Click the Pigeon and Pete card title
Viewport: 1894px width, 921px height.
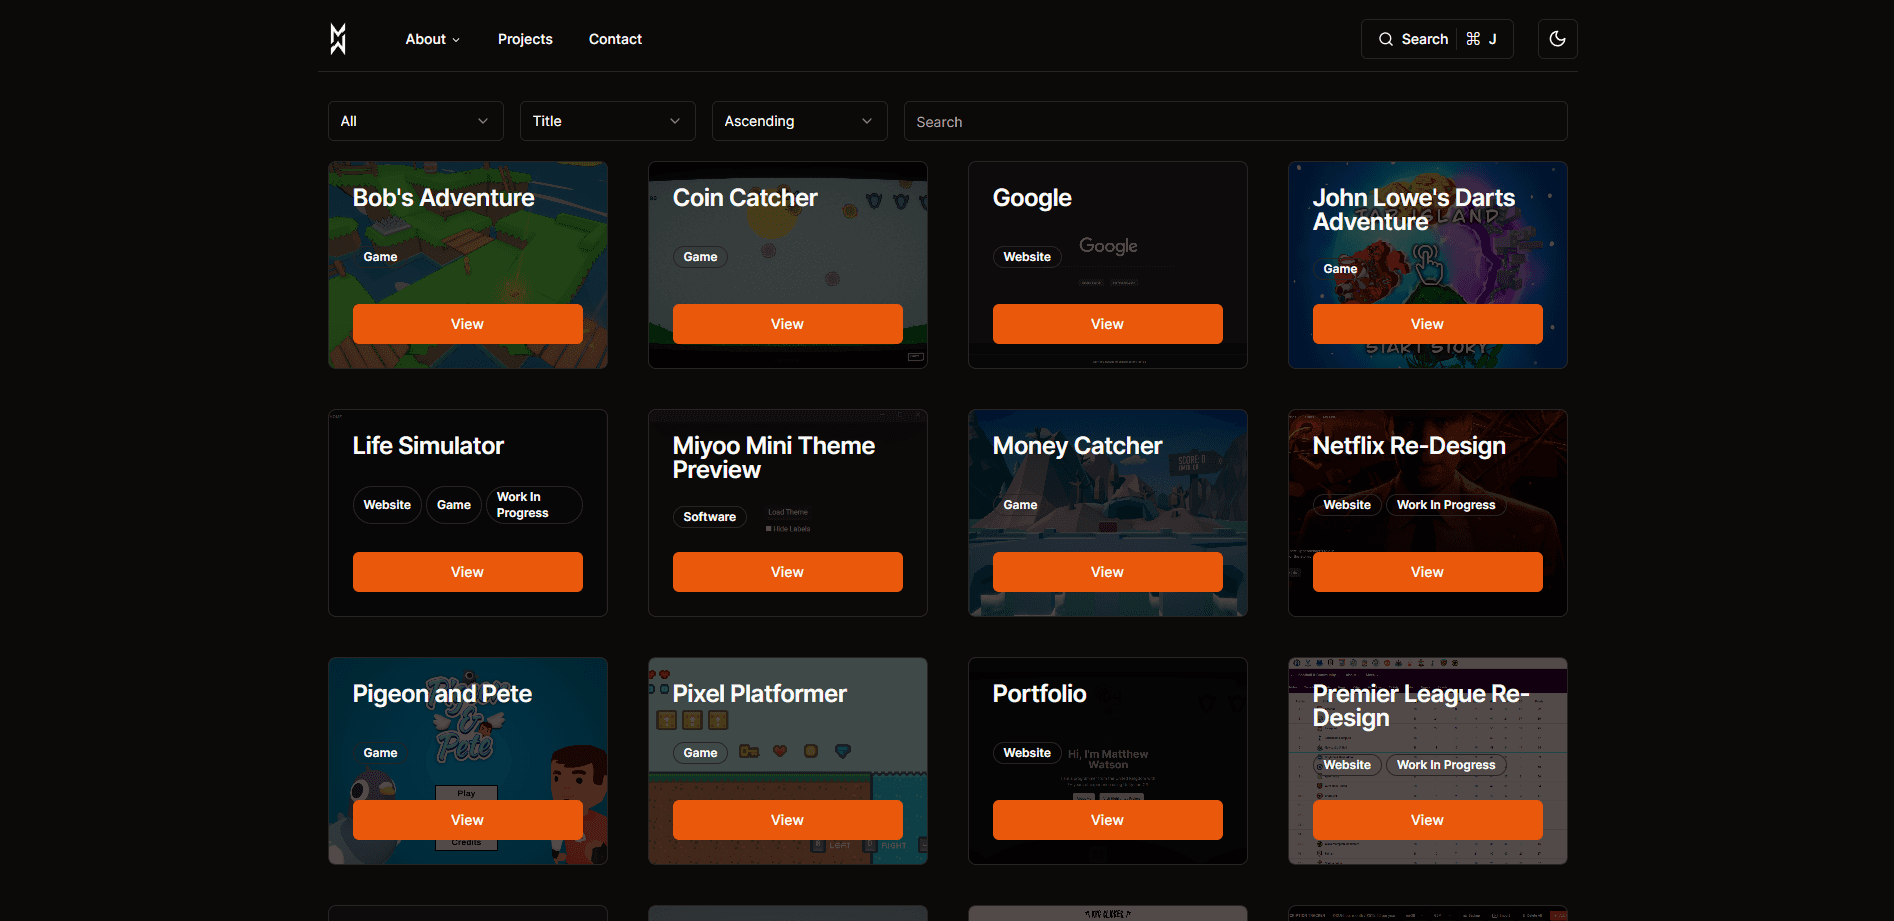[442, 694]
